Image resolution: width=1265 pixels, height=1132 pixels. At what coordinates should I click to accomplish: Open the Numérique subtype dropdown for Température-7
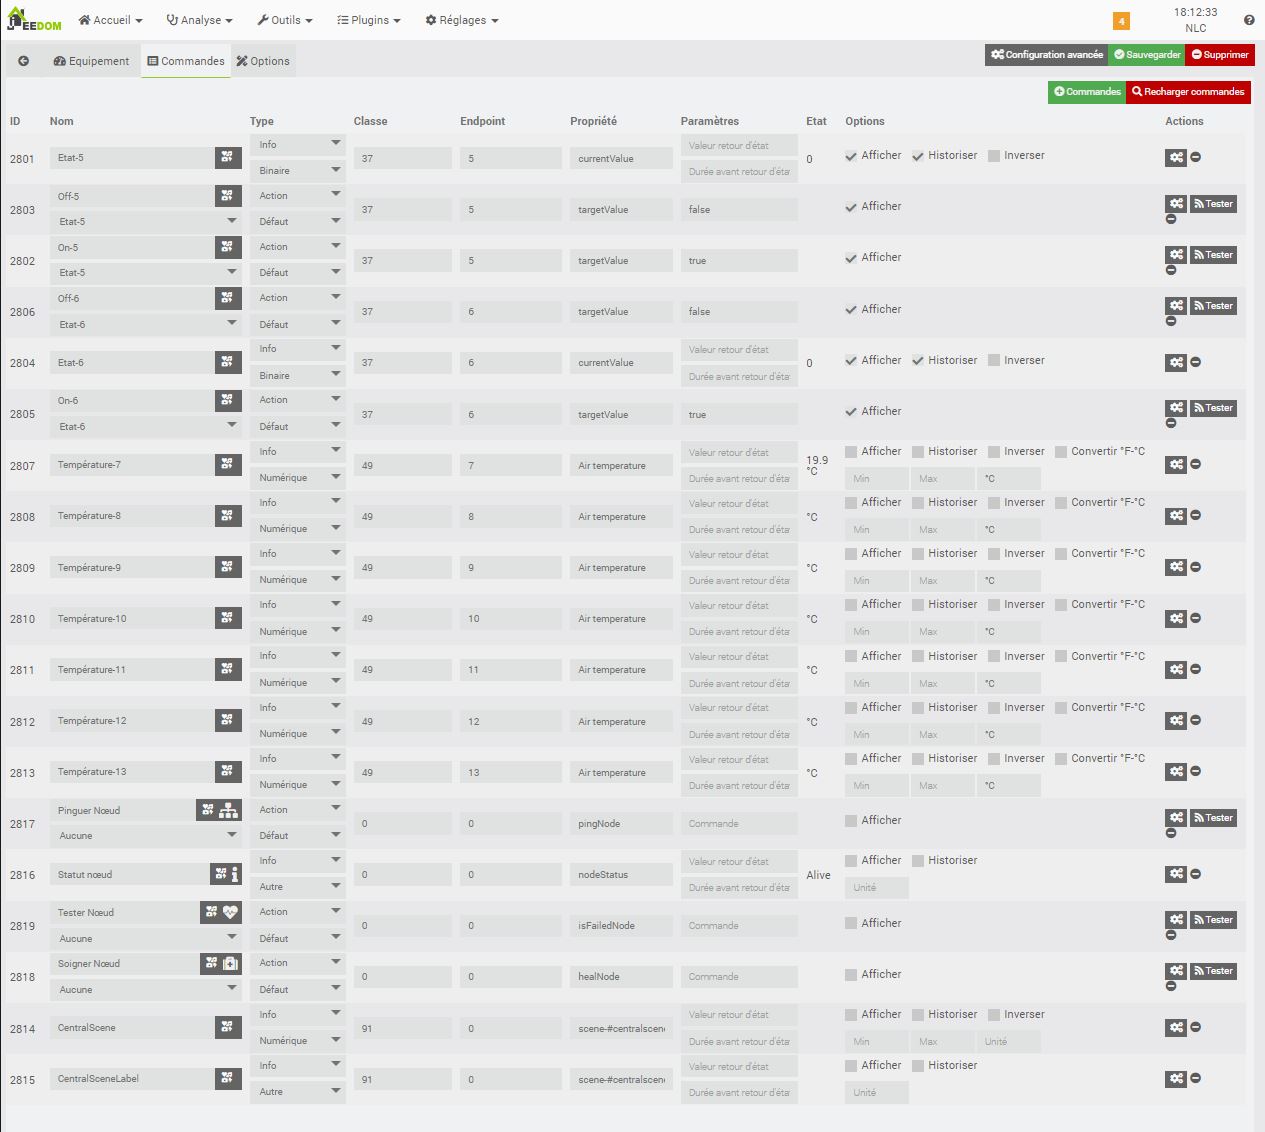298,478
